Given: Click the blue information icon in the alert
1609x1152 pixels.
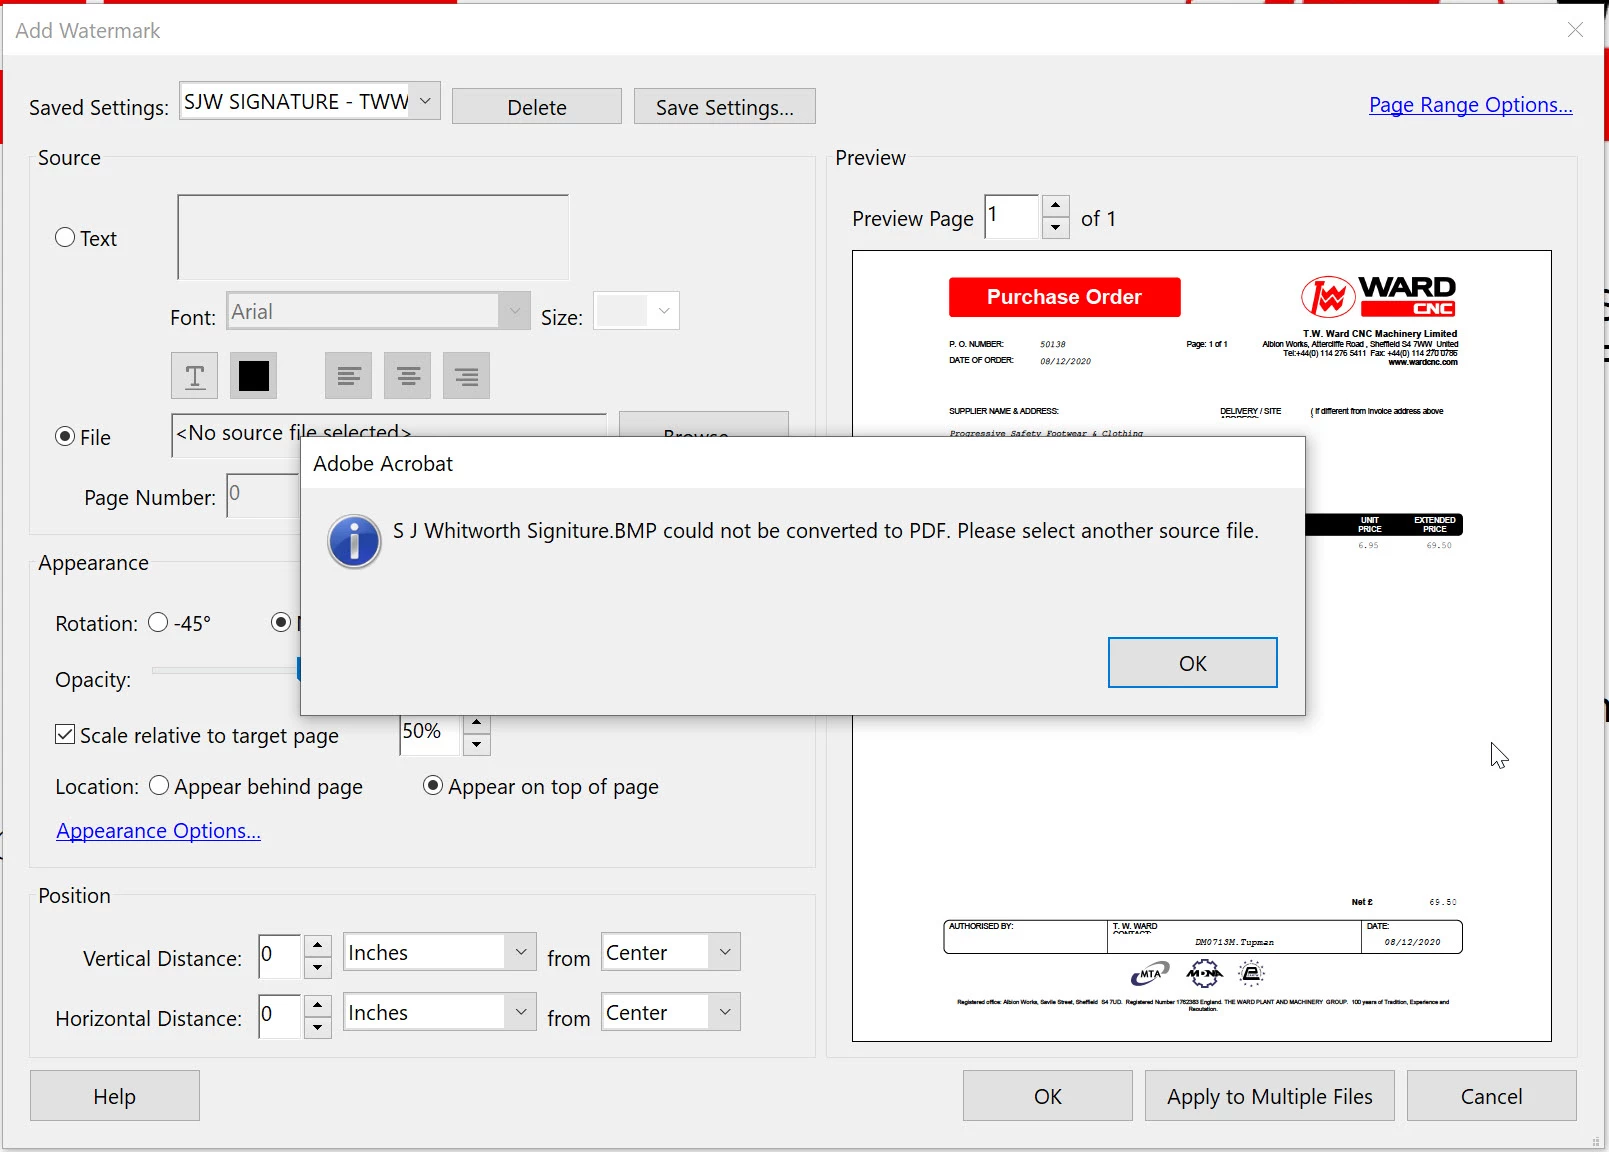Looking at the screenshot, I should tap(354, 542).
